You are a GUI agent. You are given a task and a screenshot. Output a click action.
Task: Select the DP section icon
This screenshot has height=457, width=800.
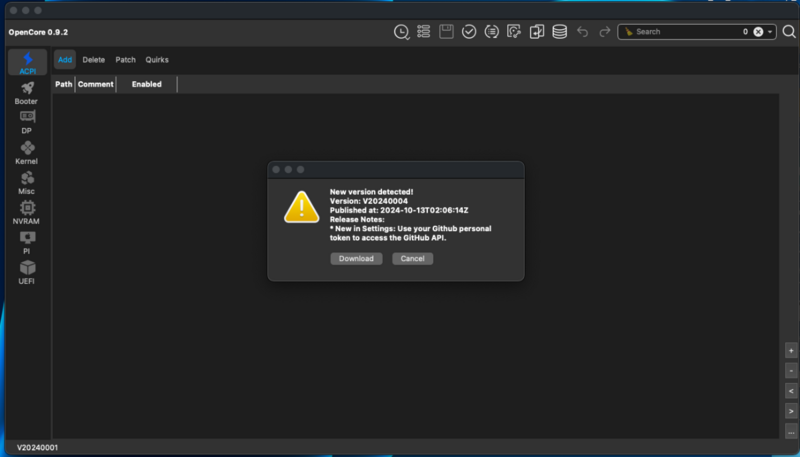(27, 117)
